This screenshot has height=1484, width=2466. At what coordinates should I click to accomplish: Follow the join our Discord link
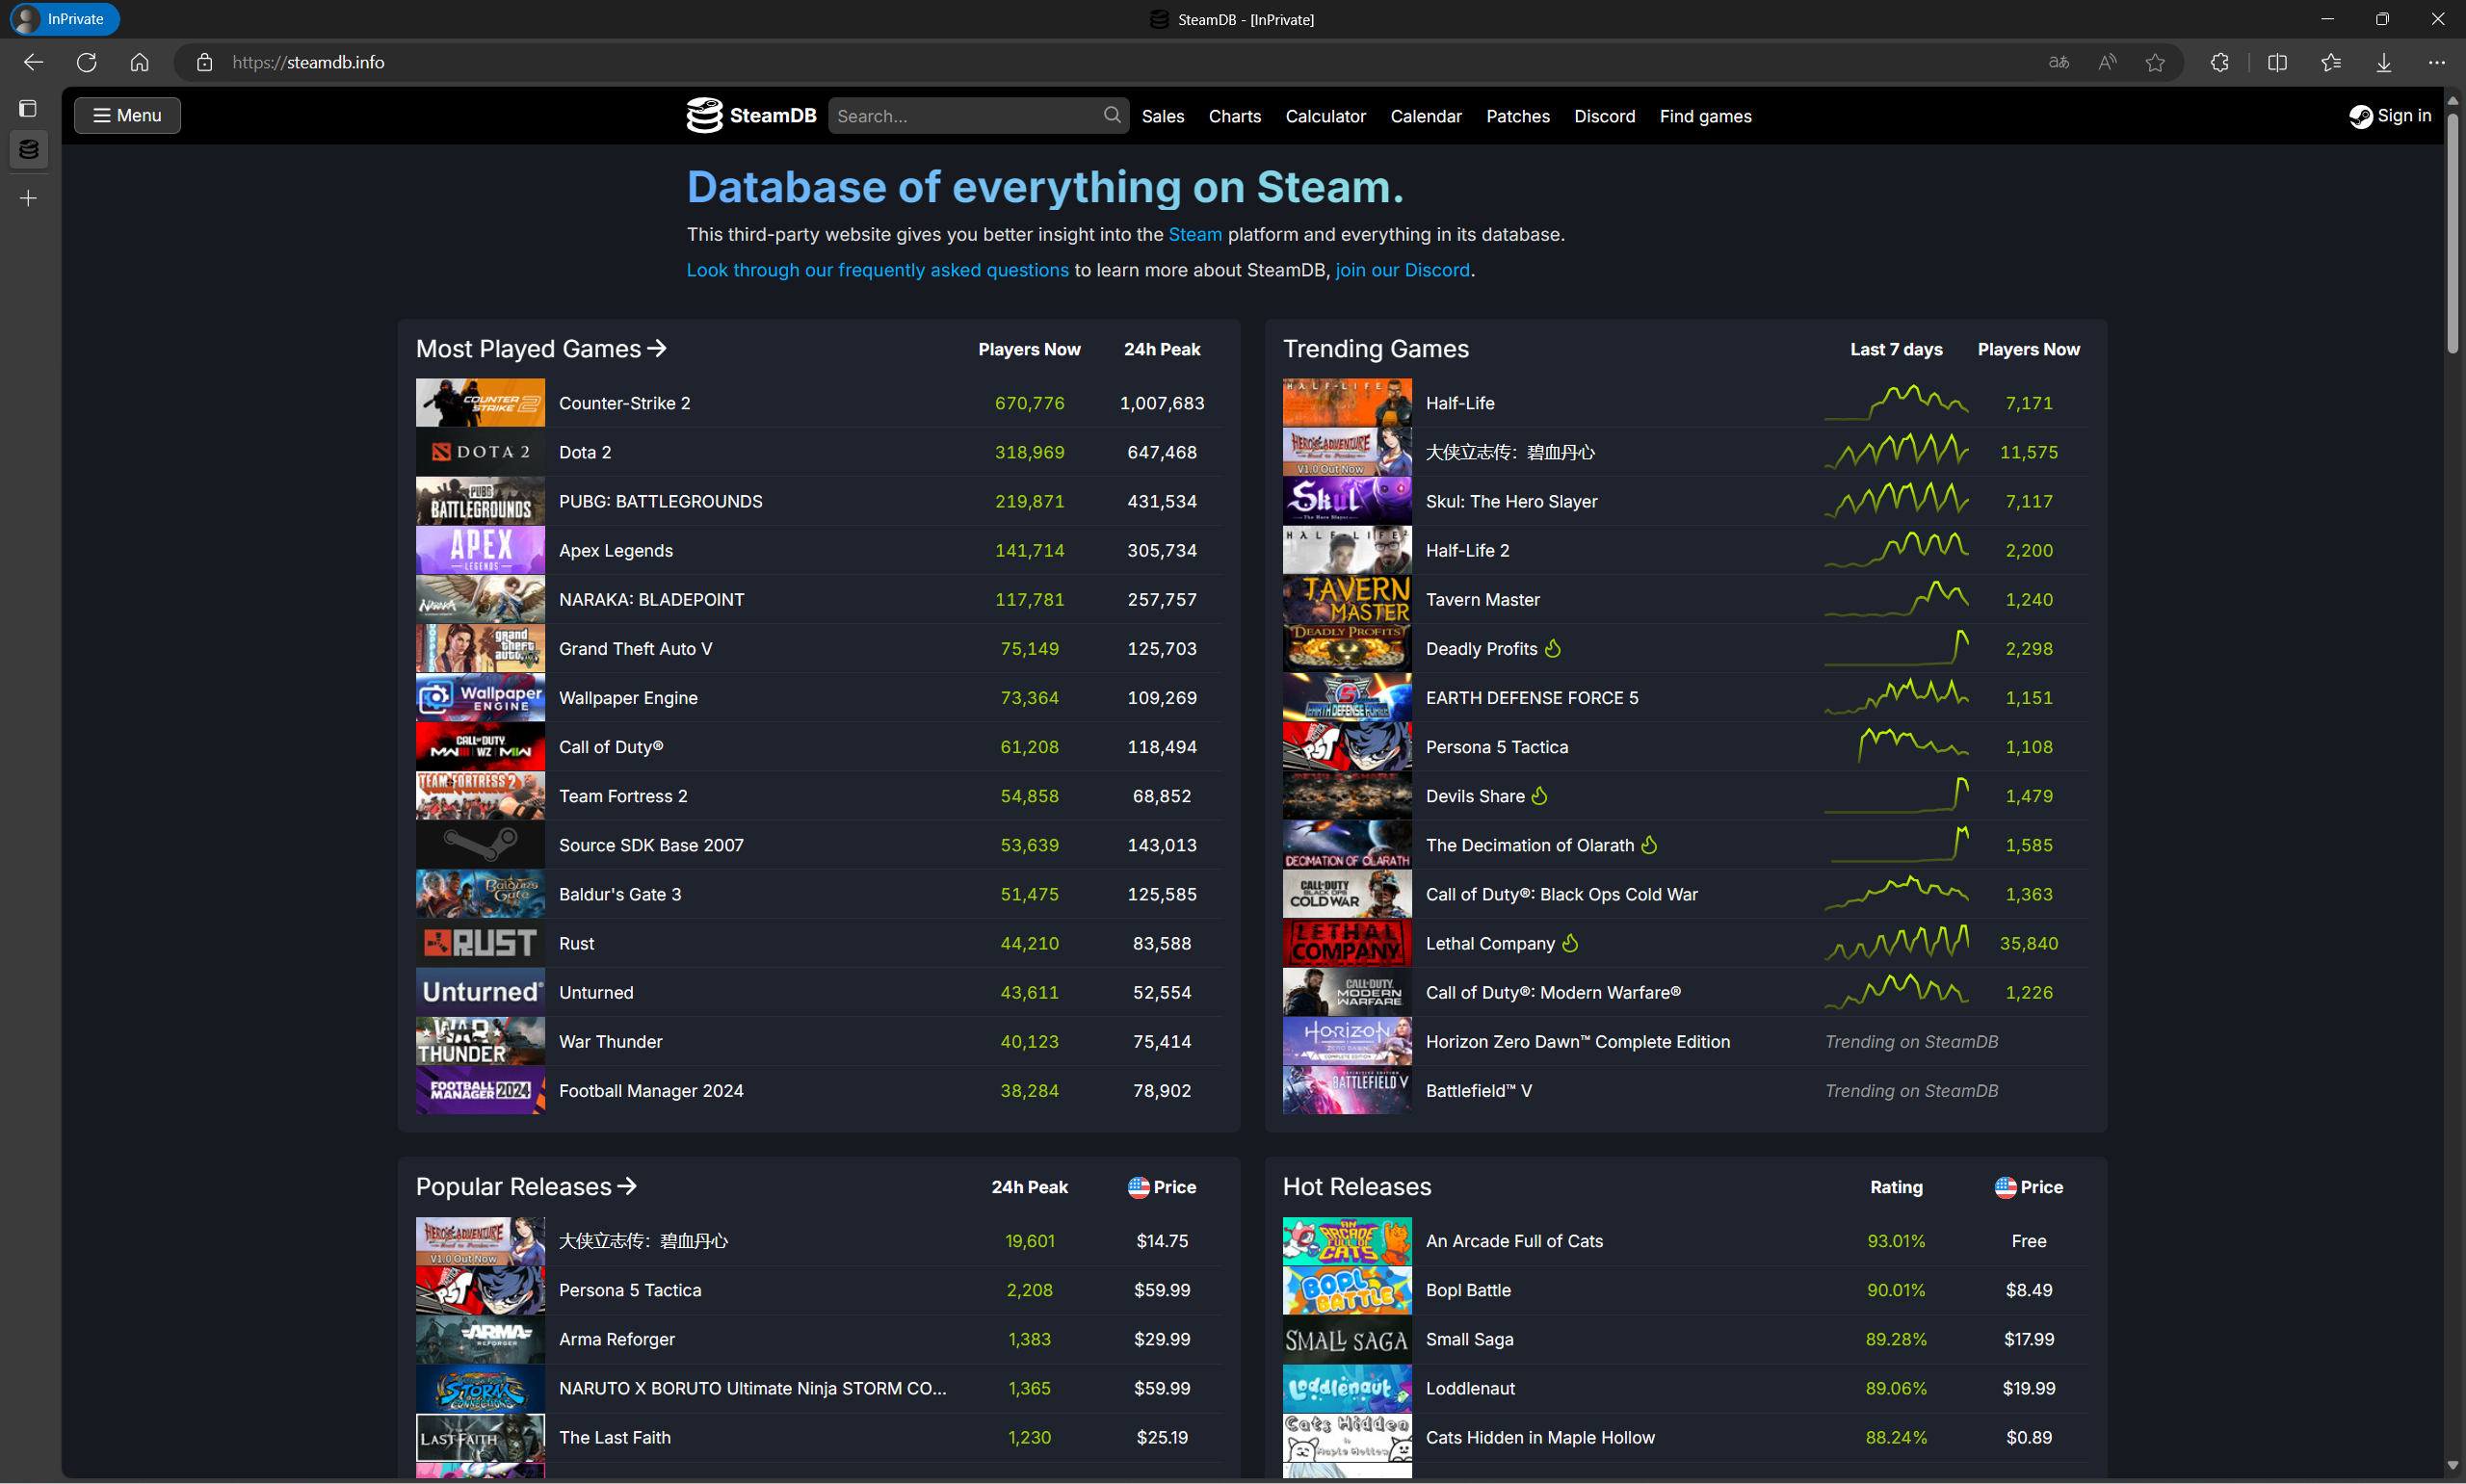1402,270
